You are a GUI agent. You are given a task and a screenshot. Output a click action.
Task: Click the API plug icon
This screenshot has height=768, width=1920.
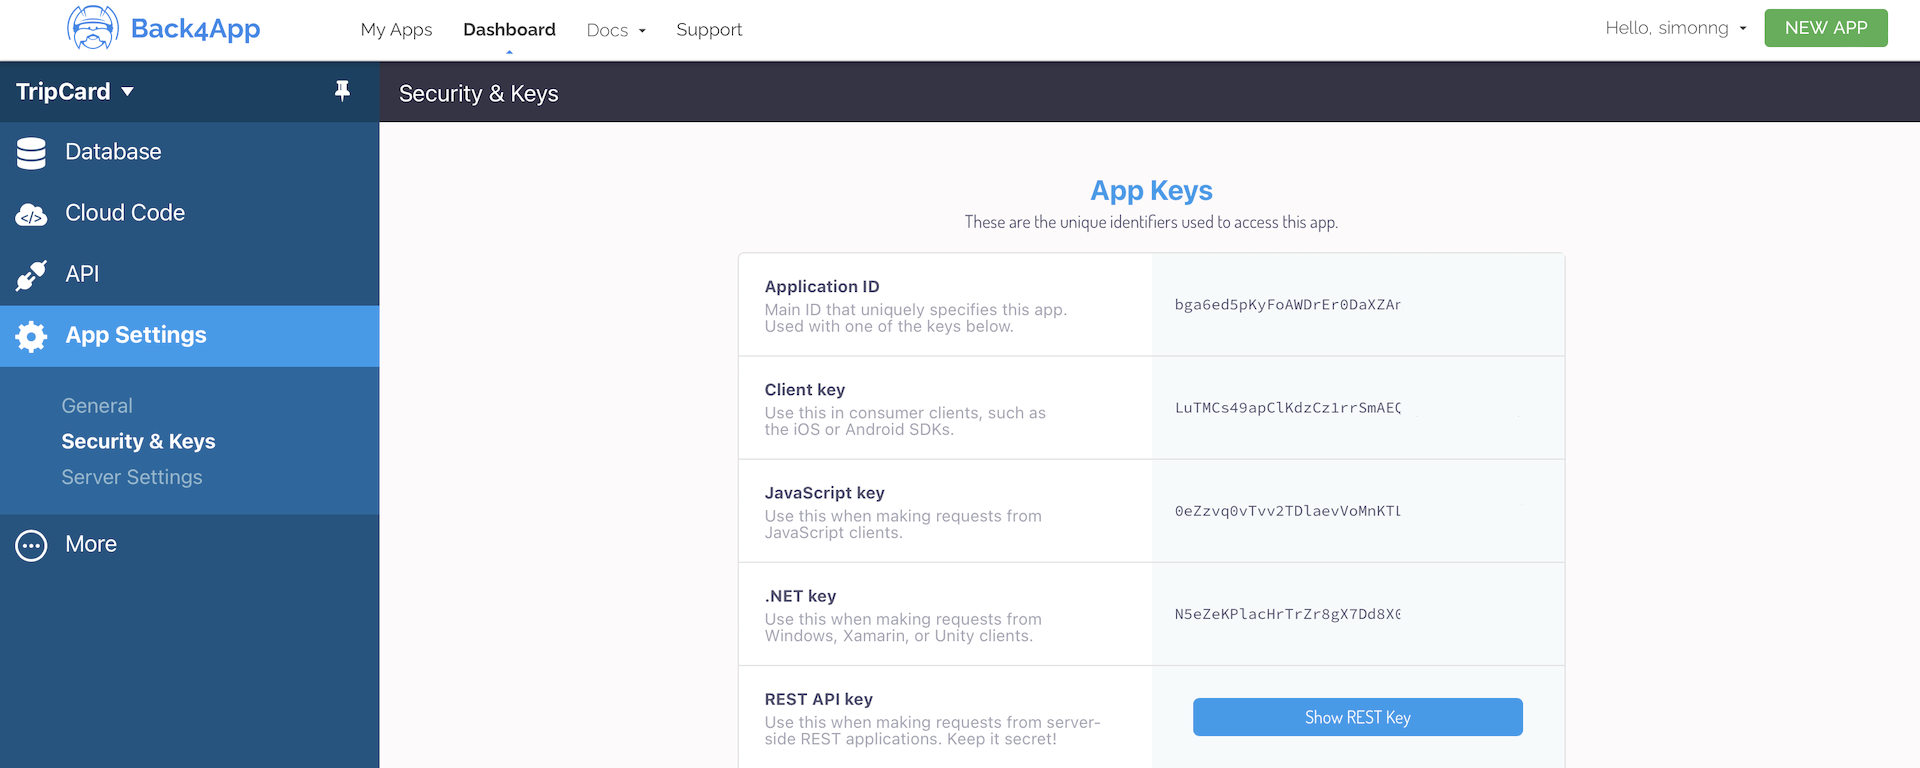click(31, 275)
